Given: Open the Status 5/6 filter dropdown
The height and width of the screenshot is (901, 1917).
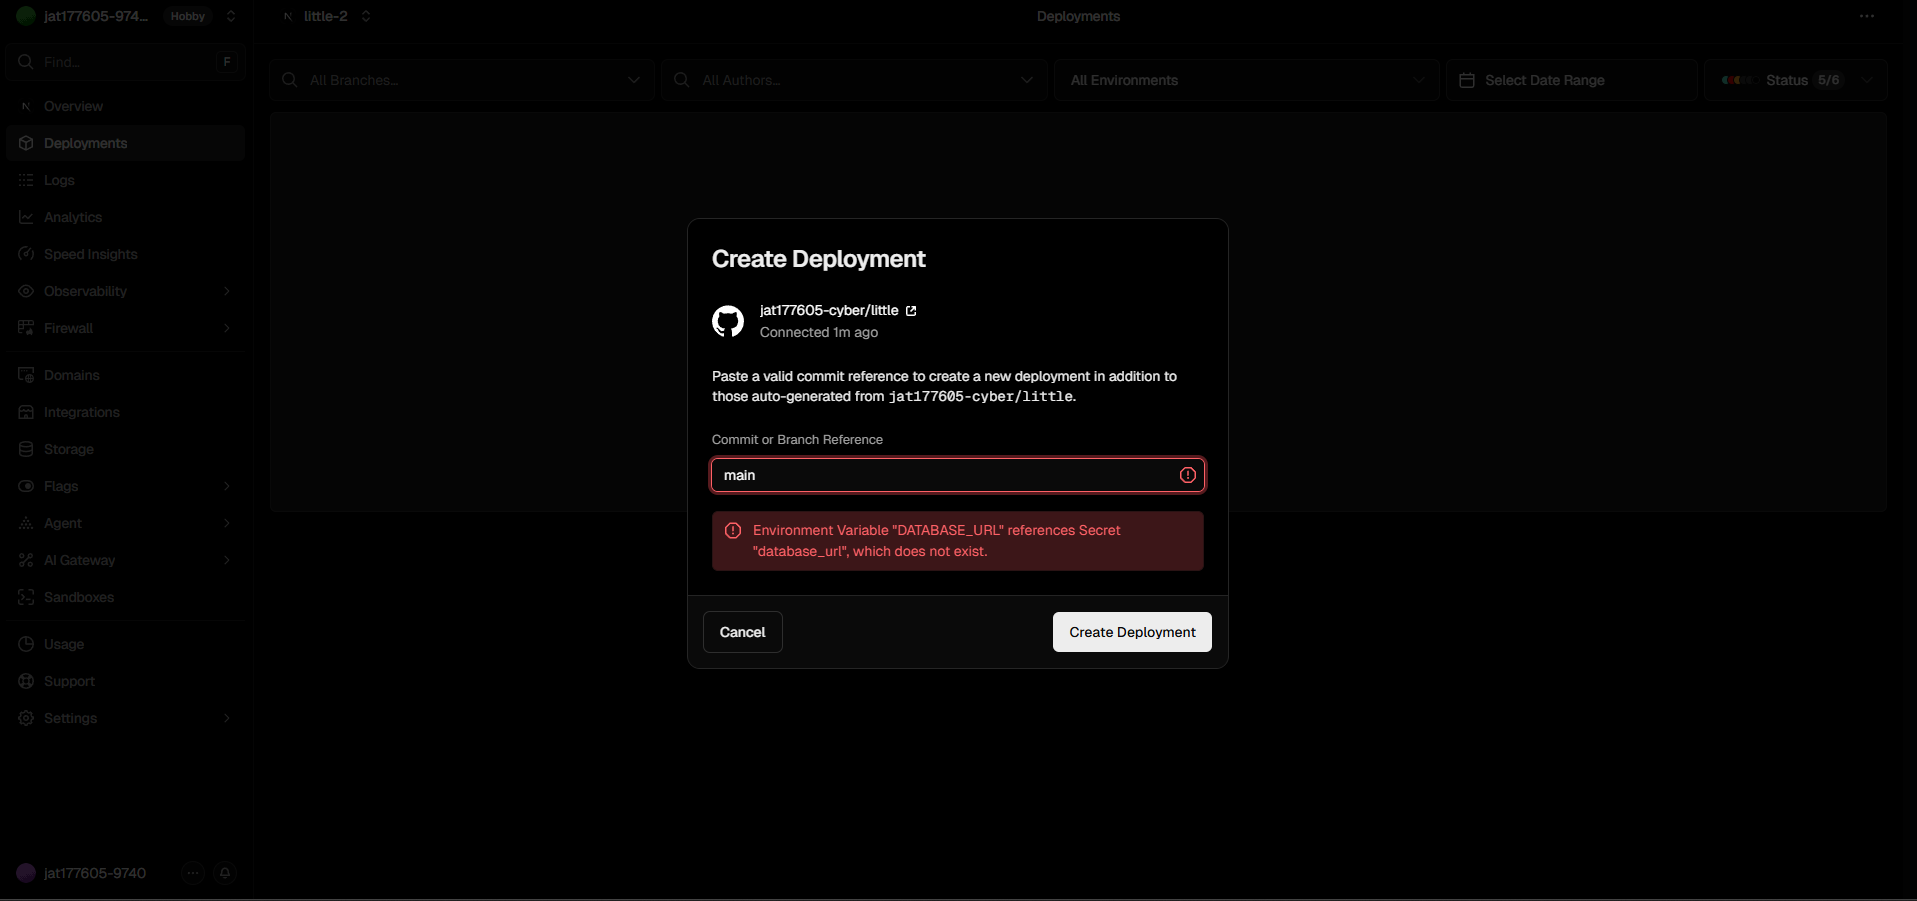Looking at the screenshot, I should 1796,80.
